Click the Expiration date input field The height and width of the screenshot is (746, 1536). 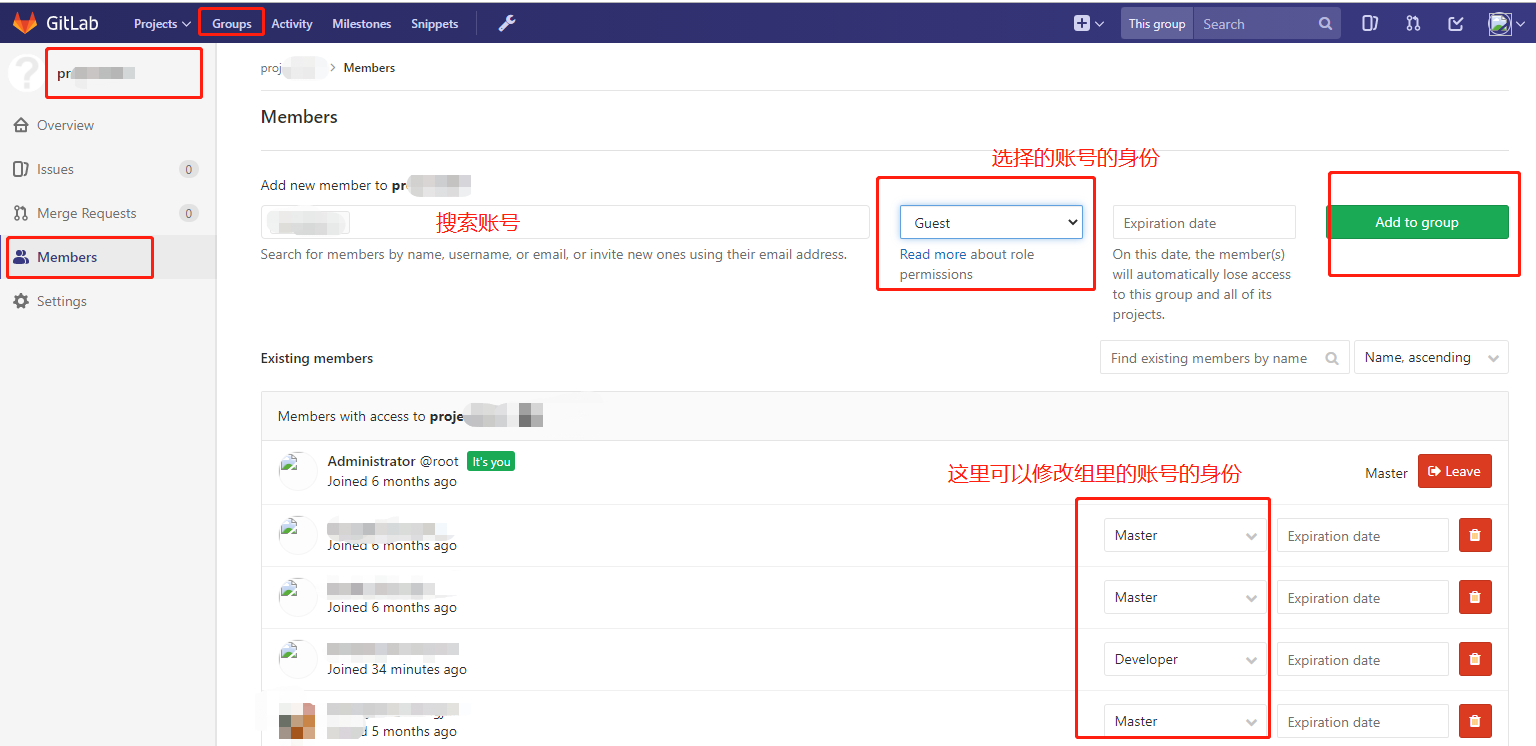click(1204, 221)
